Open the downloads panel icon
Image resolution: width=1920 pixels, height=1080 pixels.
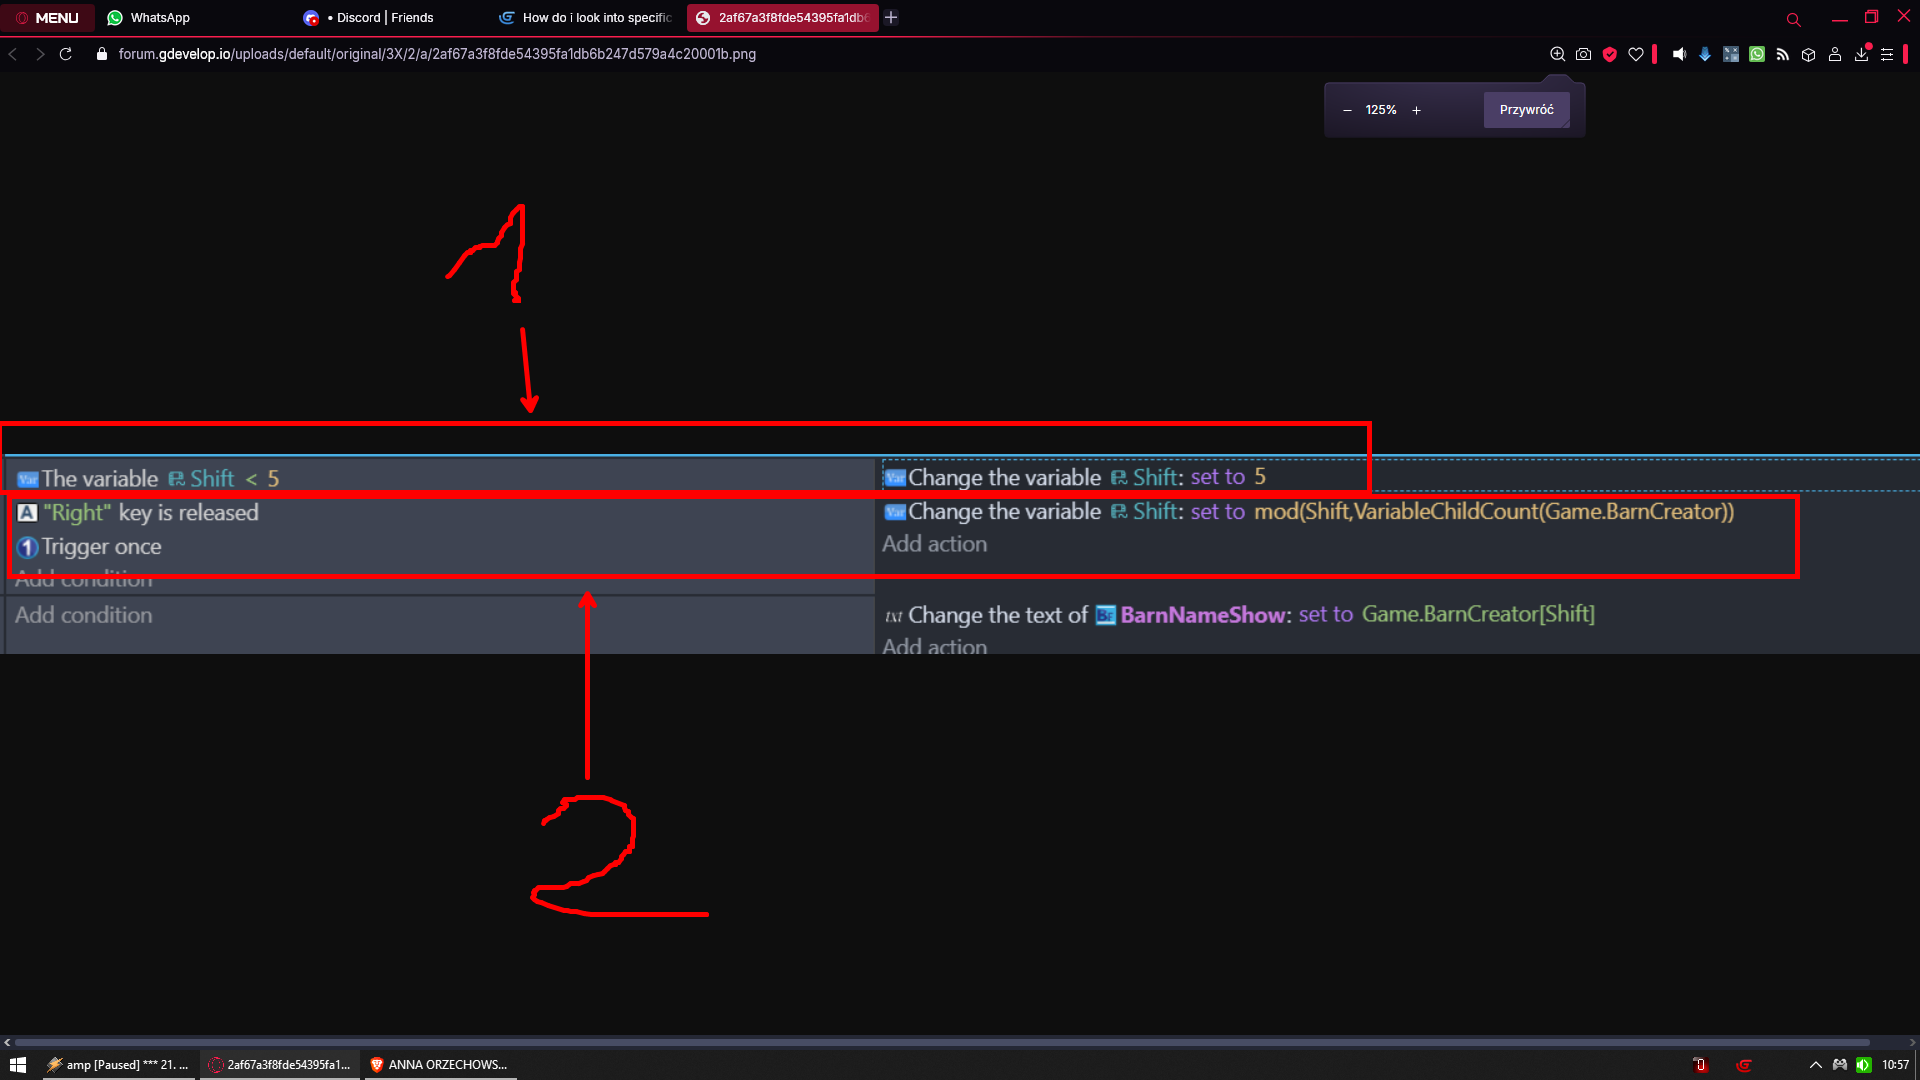click(1861, 55)
